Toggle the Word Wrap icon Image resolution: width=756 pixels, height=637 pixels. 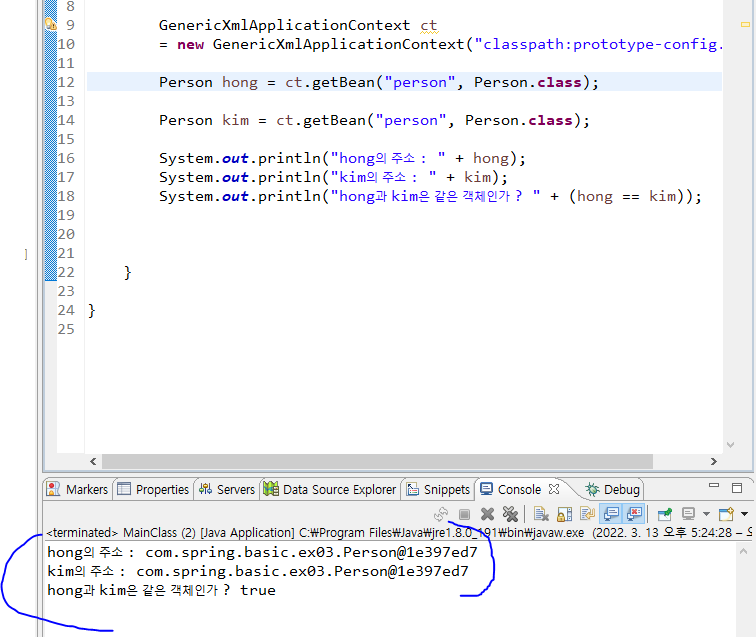(x=587, y=515)
